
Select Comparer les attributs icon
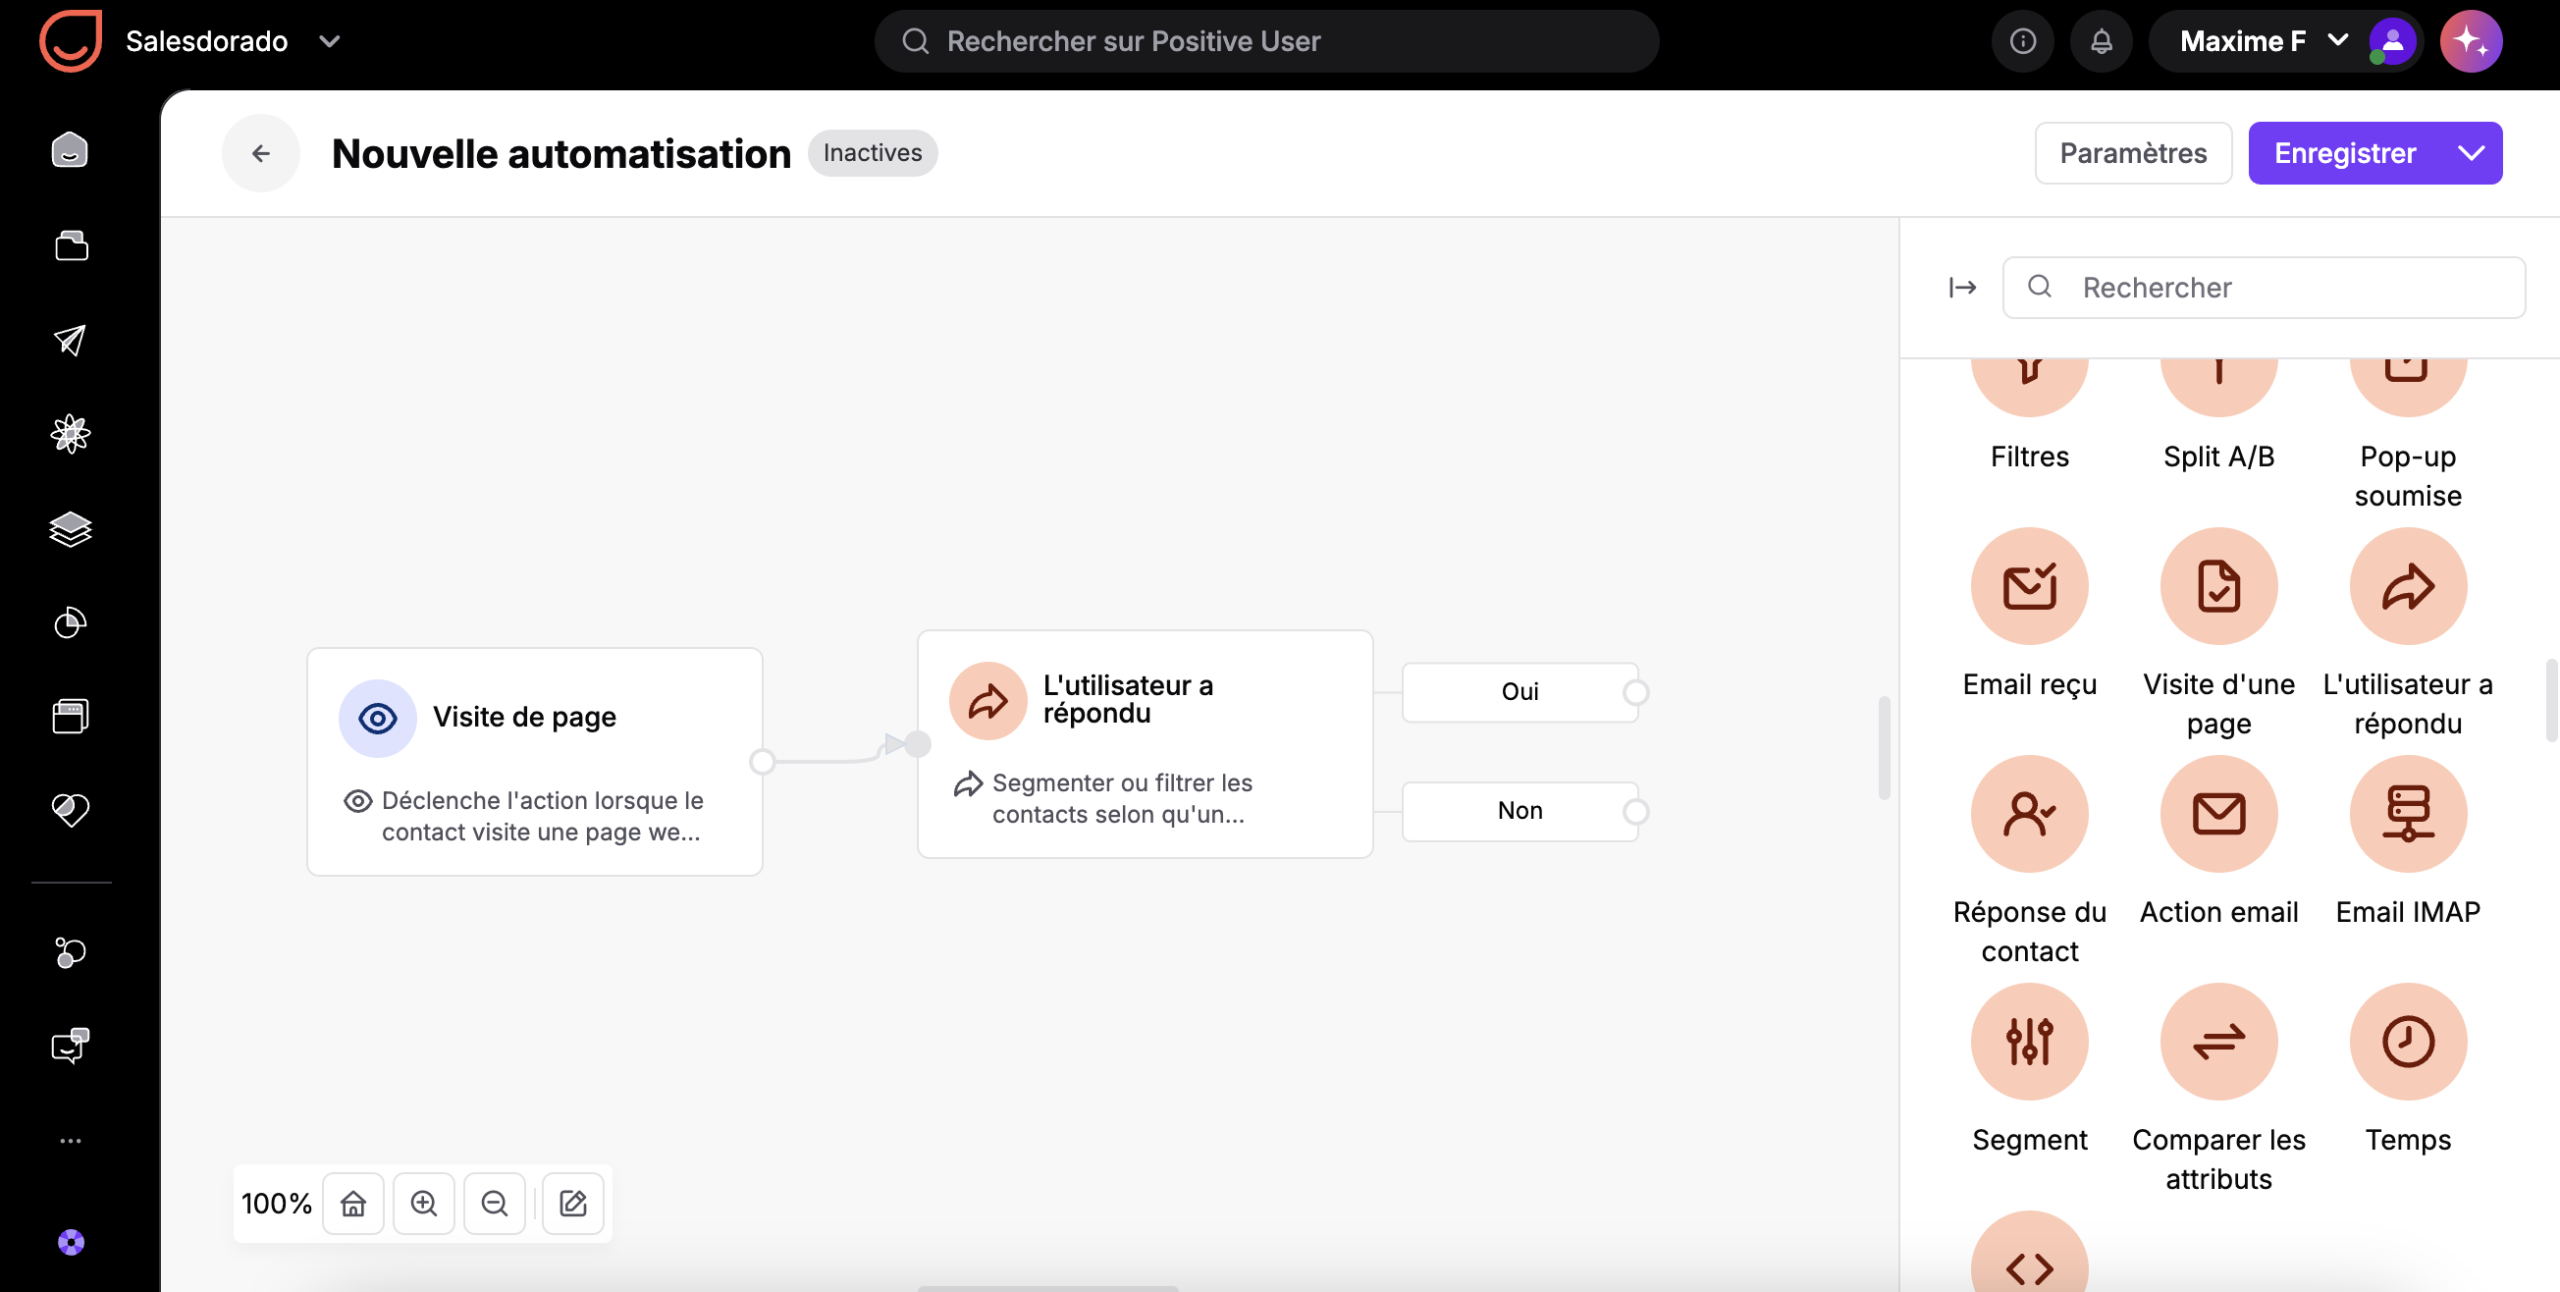[x=2218, y=1042]
